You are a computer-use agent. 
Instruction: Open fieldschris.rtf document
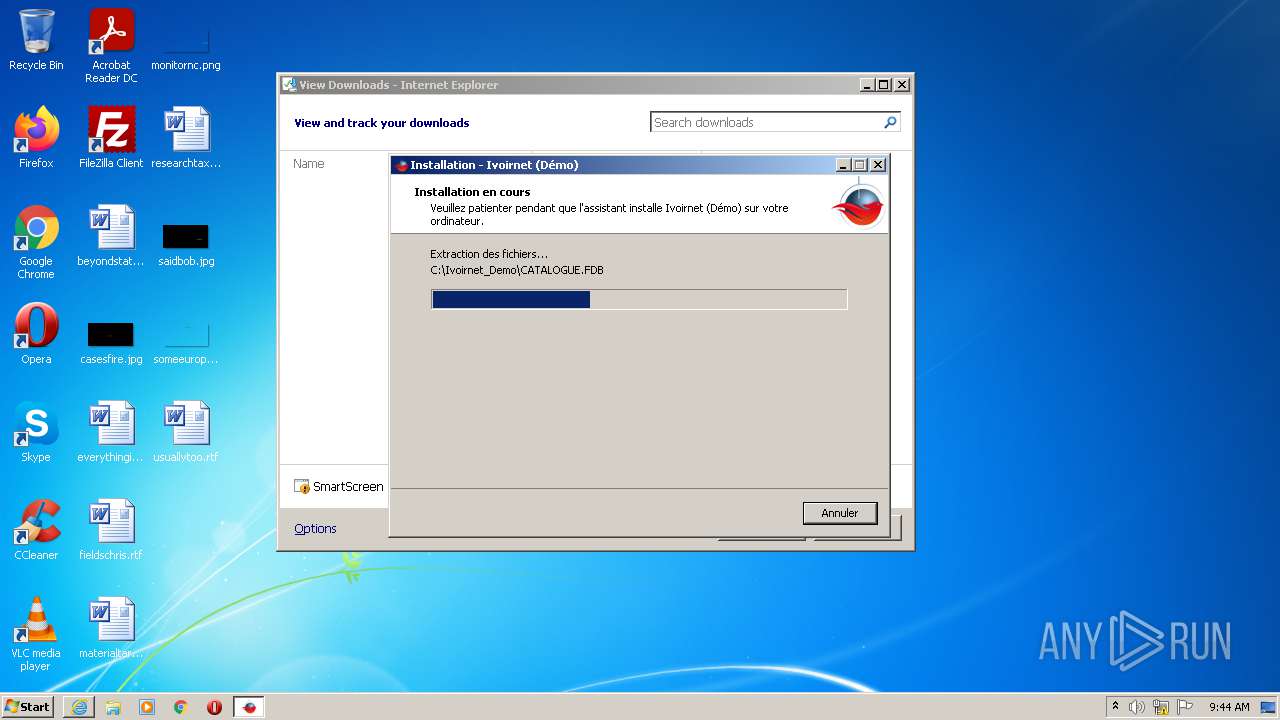click(x=111, y=531)
